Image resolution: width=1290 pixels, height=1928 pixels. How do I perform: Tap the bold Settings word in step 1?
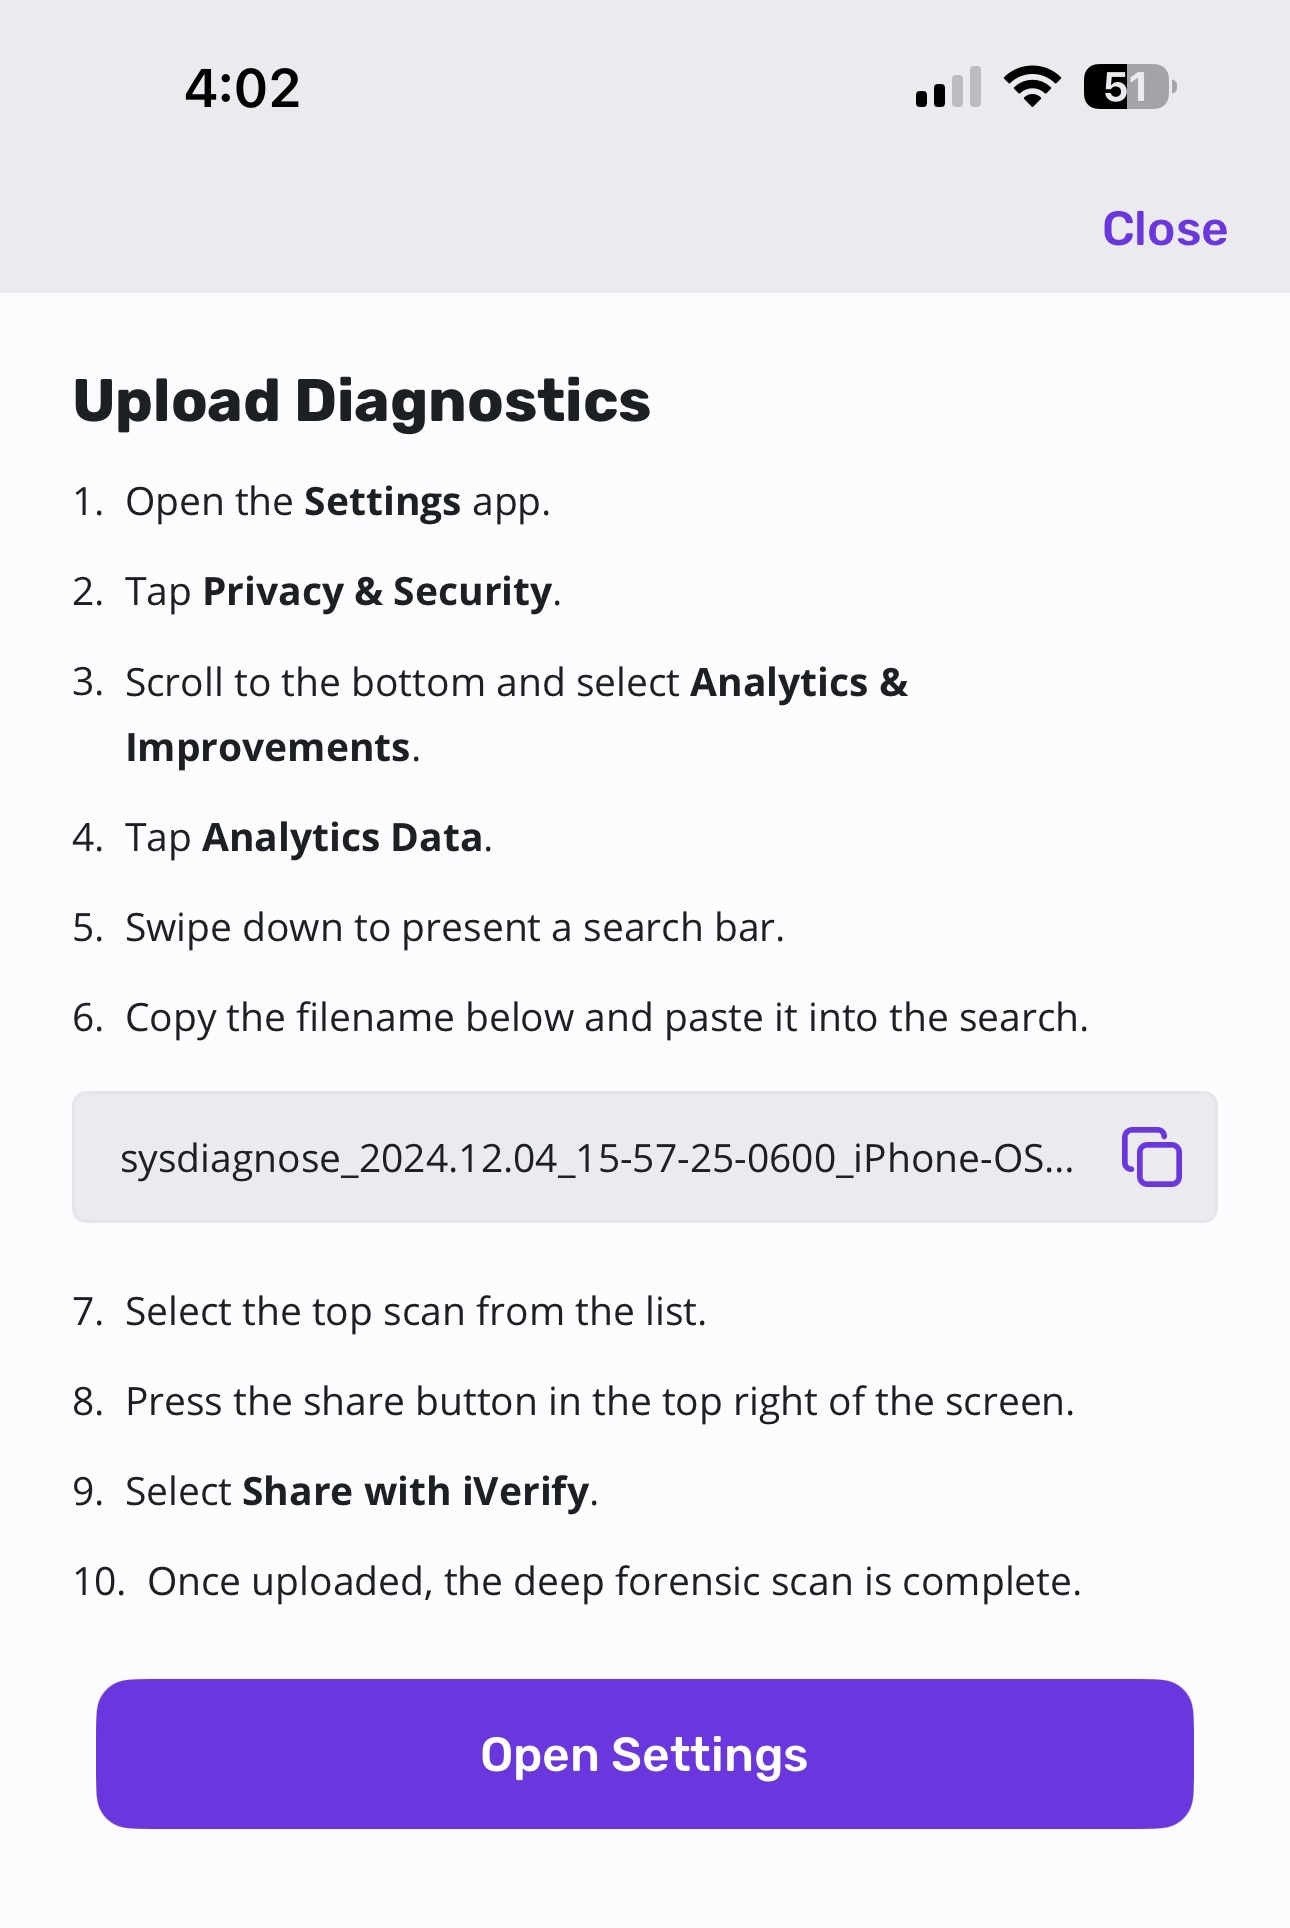pos(382,501)
